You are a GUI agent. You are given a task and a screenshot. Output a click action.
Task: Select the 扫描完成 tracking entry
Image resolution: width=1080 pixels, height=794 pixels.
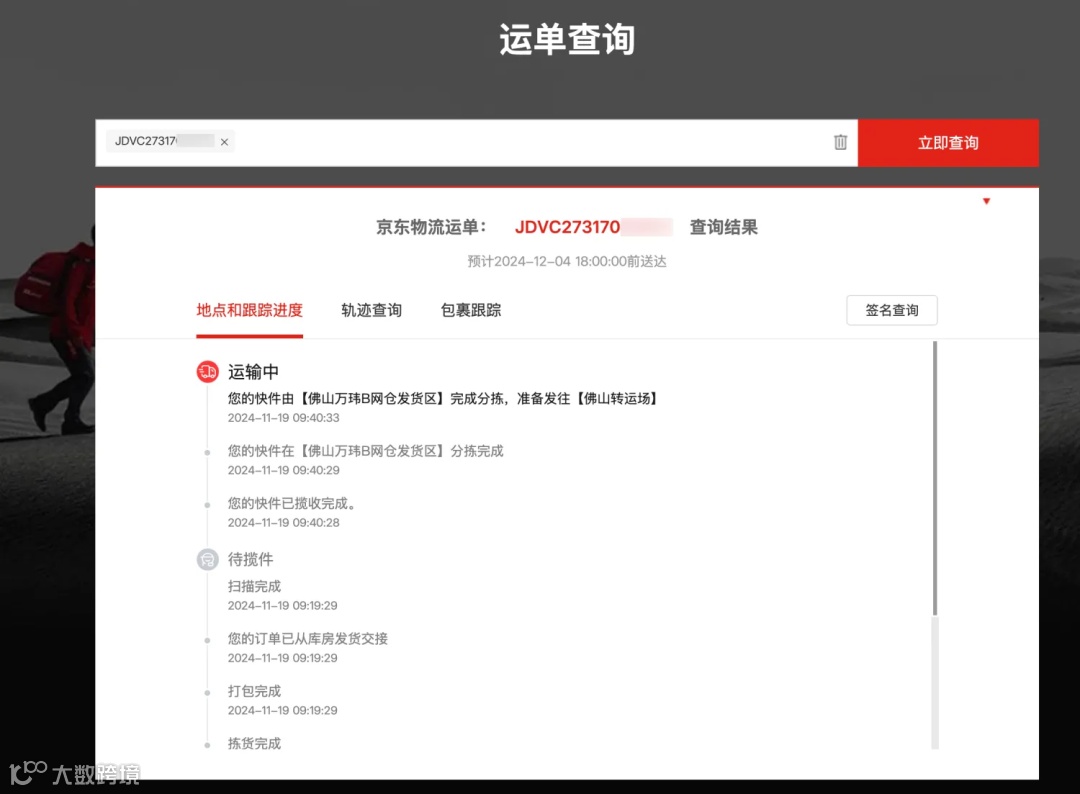(254, 586)
